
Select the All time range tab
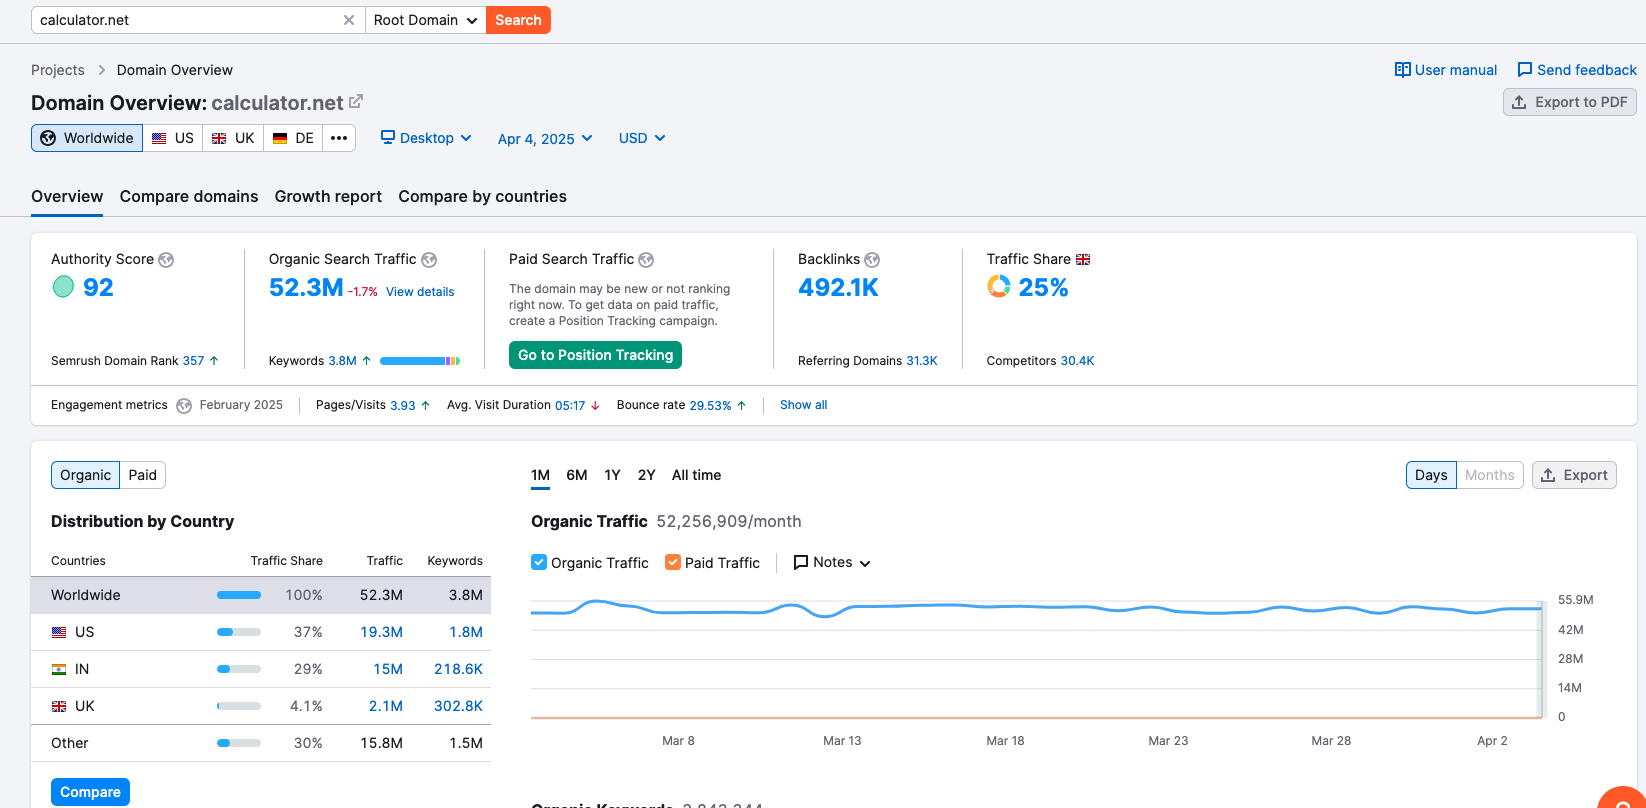tap(696, 475)
